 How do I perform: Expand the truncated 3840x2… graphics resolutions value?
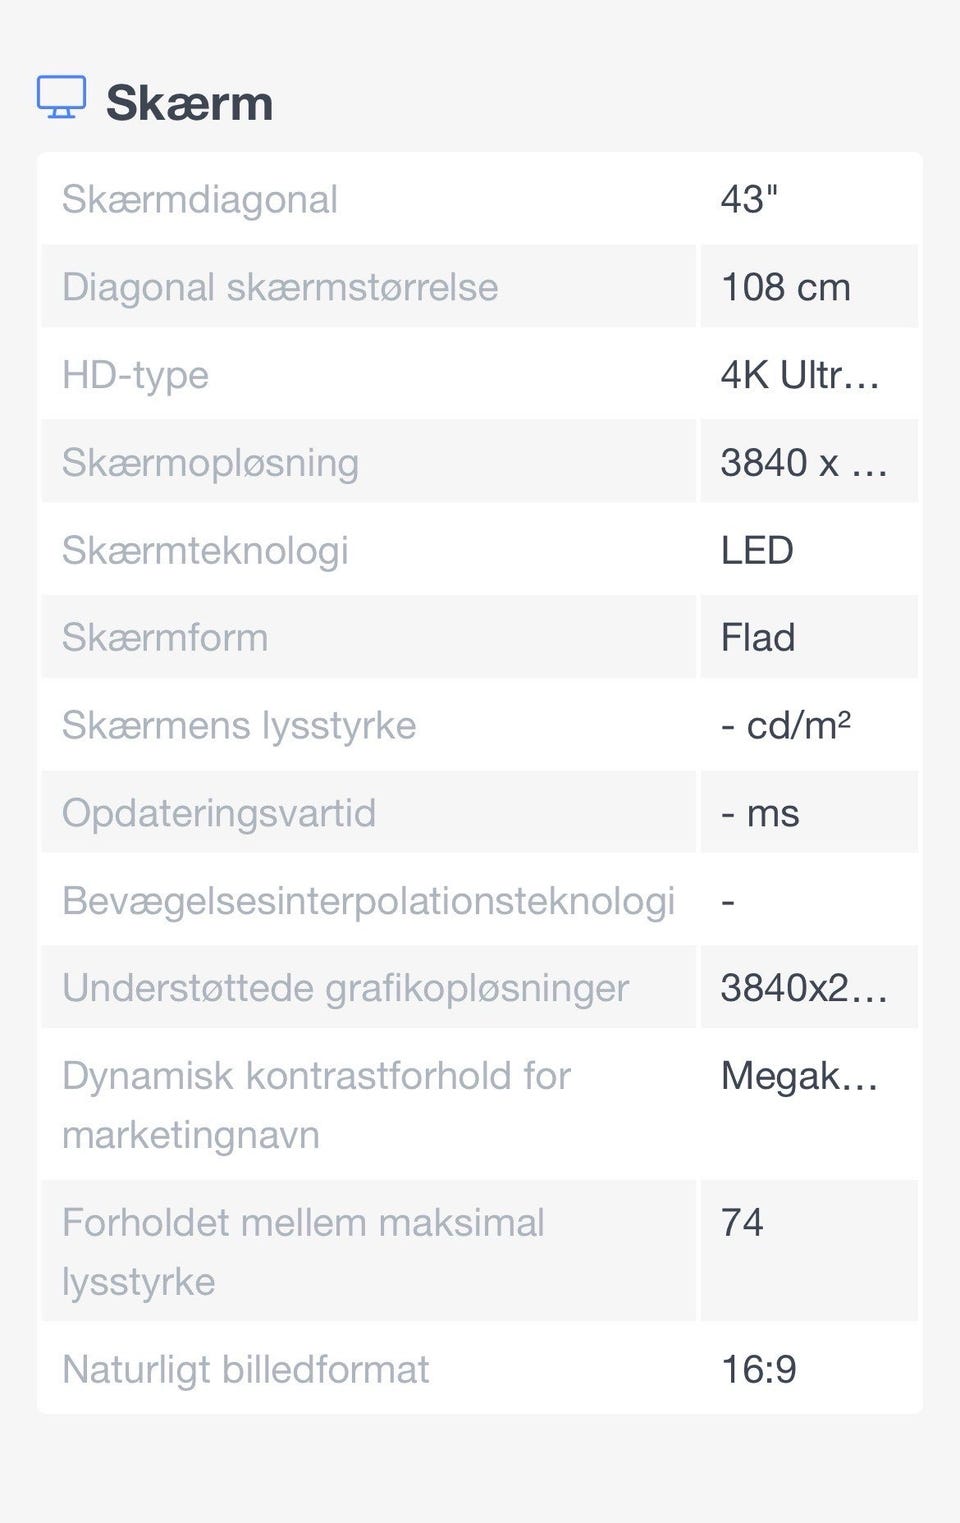coord(804,988)
